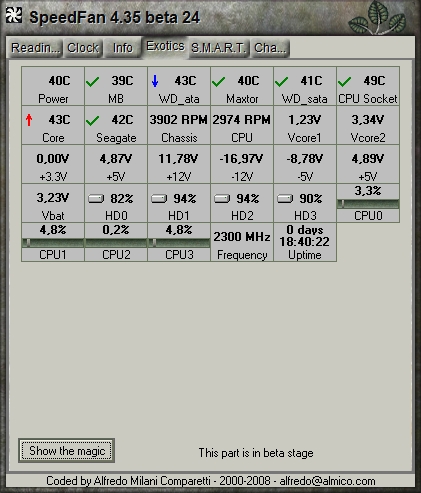Click the green checkmark next to Maxtor
421x493 pixels.
218,81
